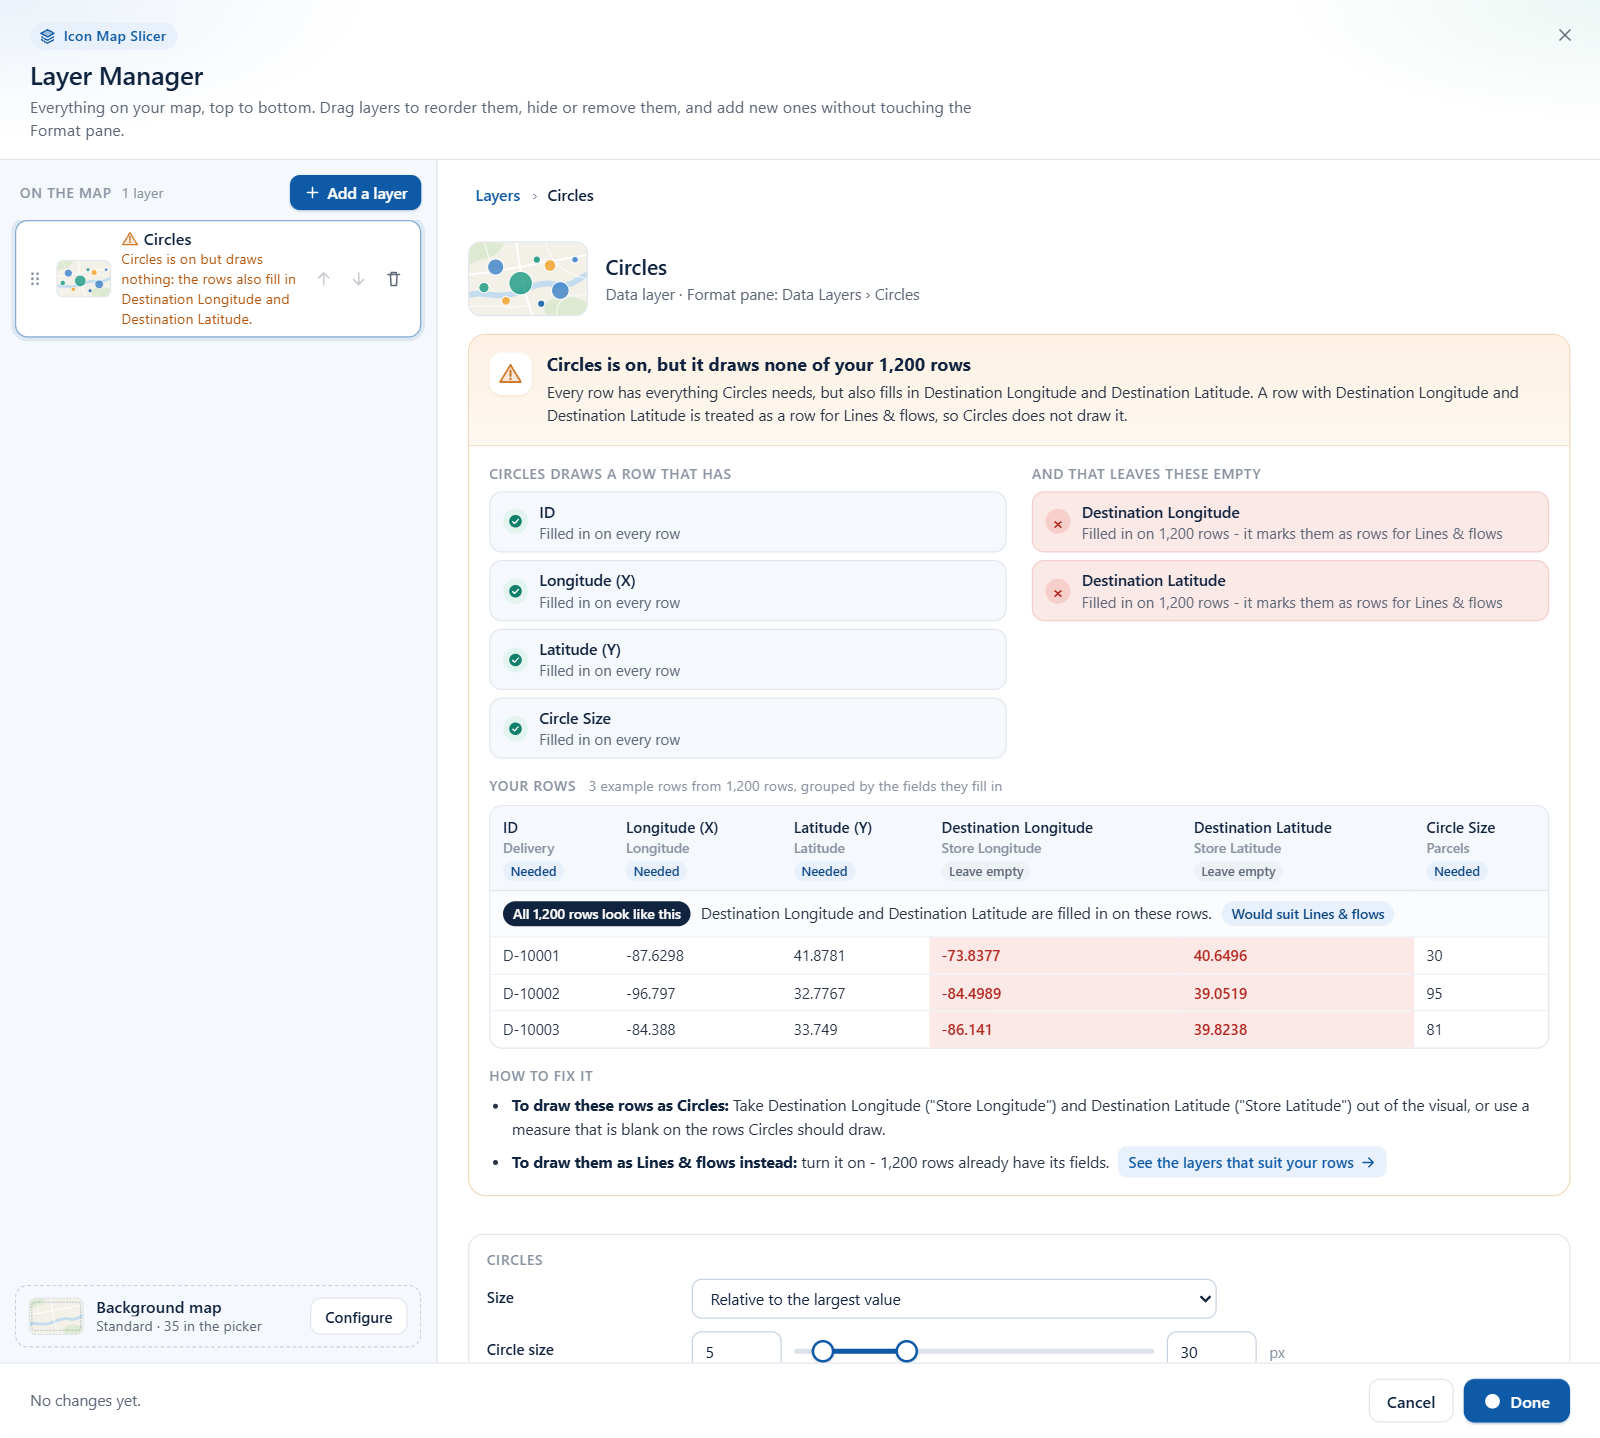The image size is (1600, 1438).
Task: Click the green check next to Circle Size
Action: [515, 729]
